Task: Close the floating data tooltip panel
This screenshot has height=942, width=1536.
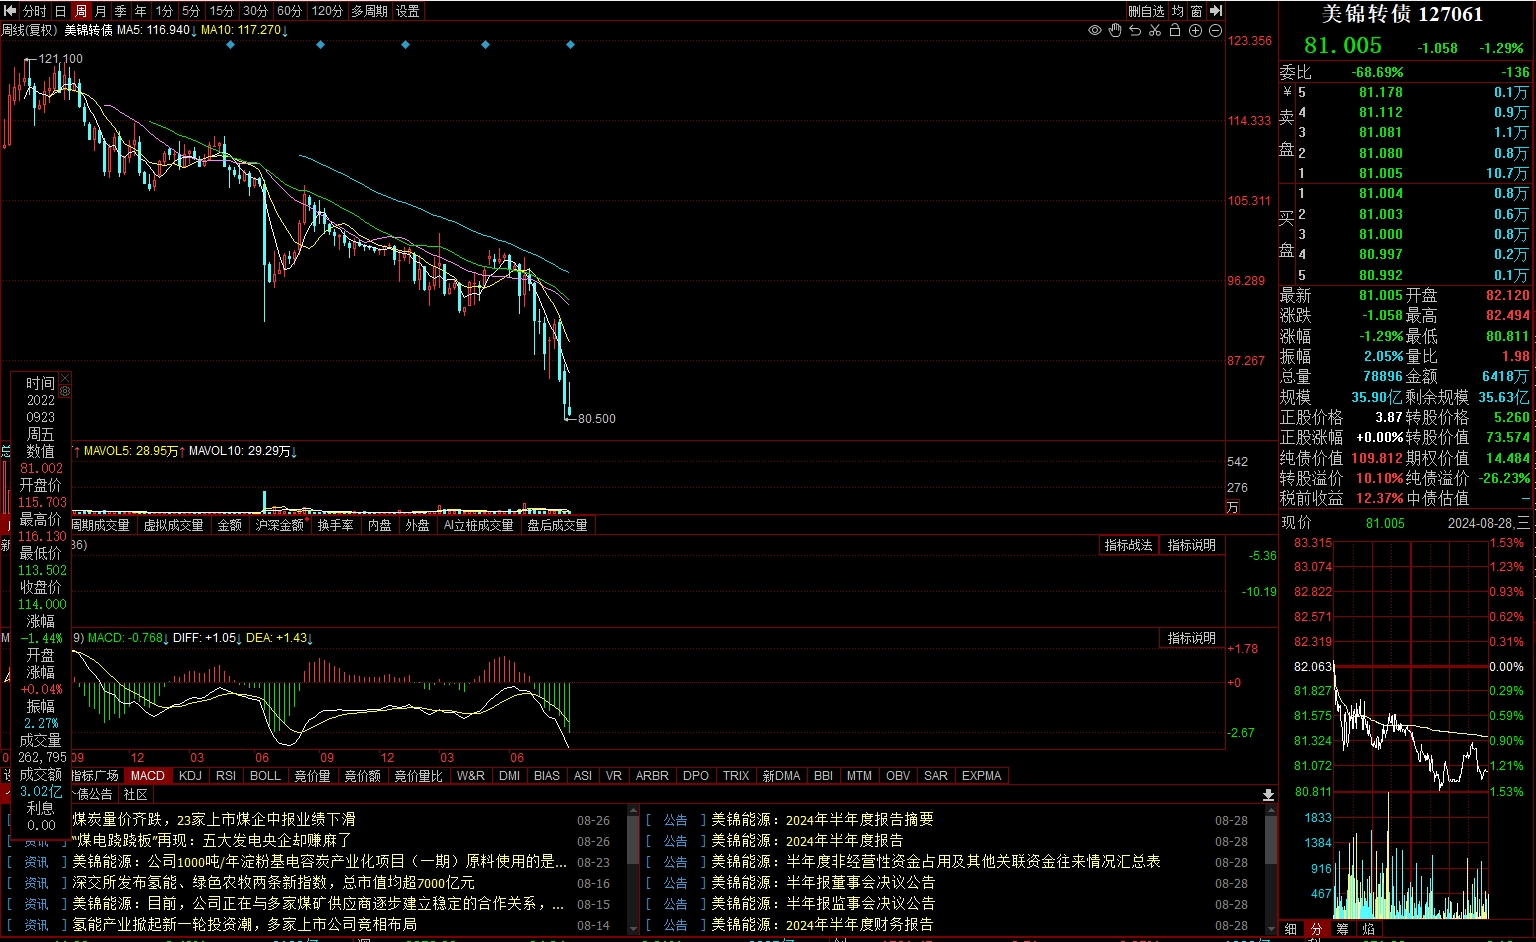Action: tap(65, 378)
